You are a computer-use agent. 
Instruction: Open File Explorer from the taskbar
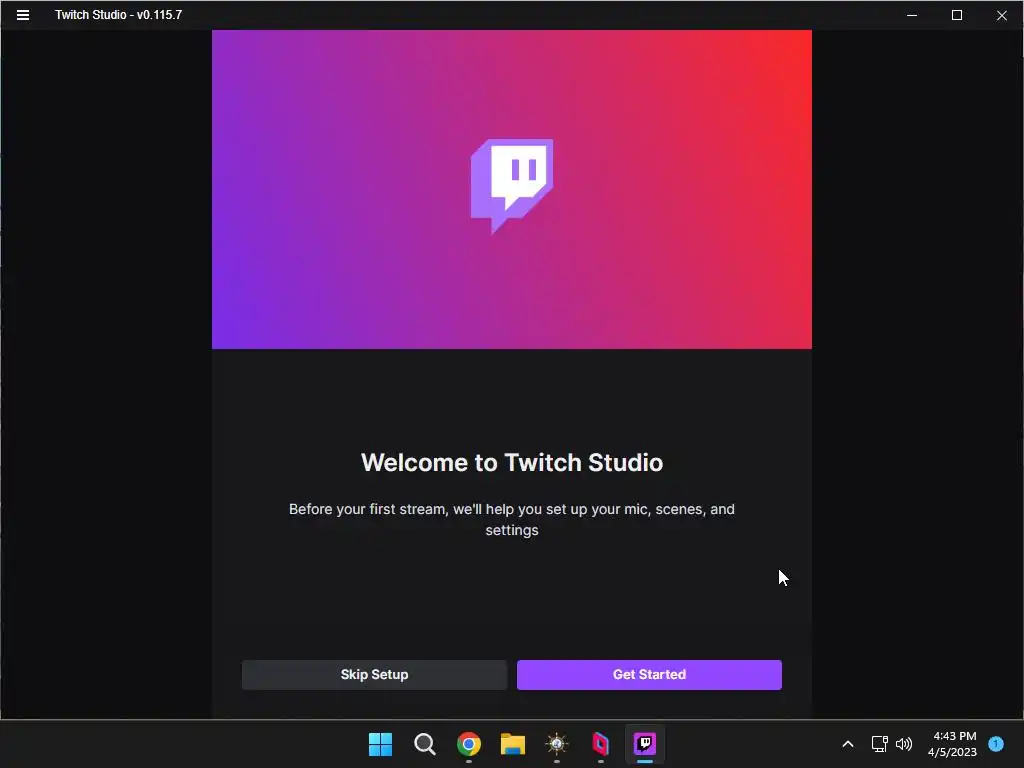coord(513,744)
